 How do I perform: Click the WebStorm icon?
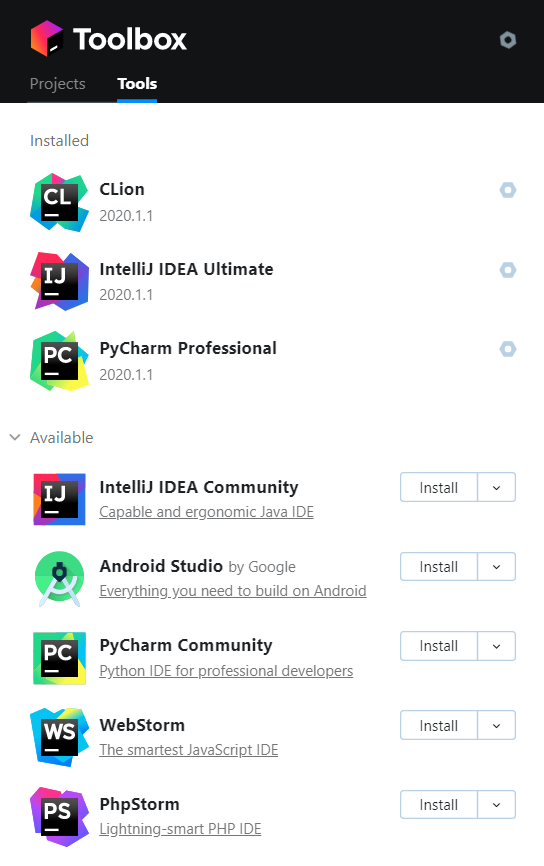[x=59, y=737]
